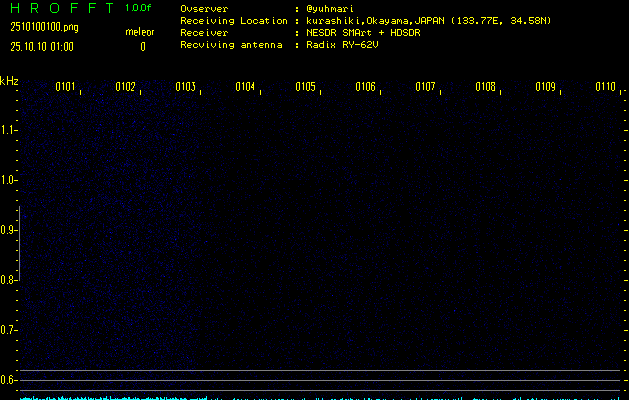Click the HROFFT title text

click(62, 8)
